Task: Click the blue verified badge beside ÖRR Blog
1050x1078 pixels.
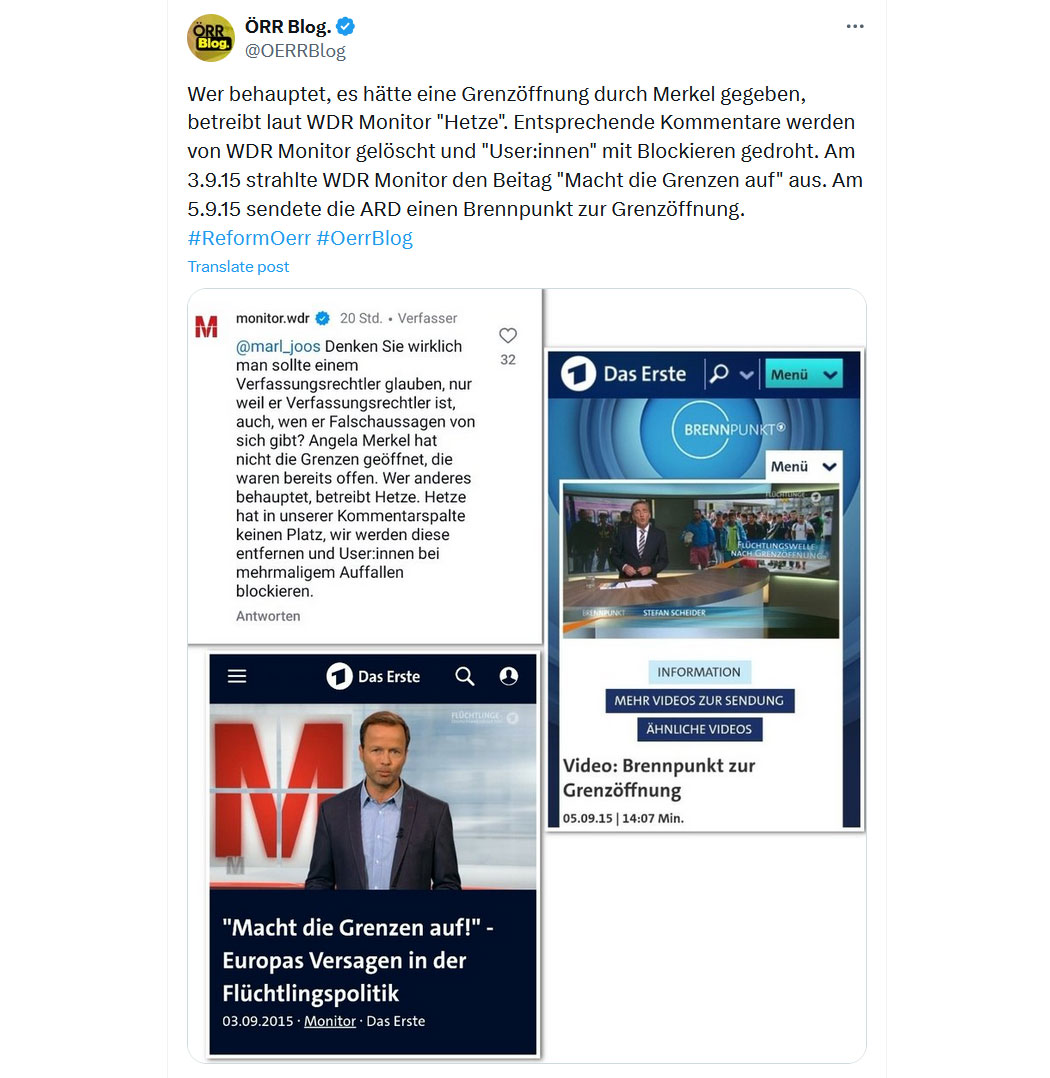Action: tap(345, 27)
